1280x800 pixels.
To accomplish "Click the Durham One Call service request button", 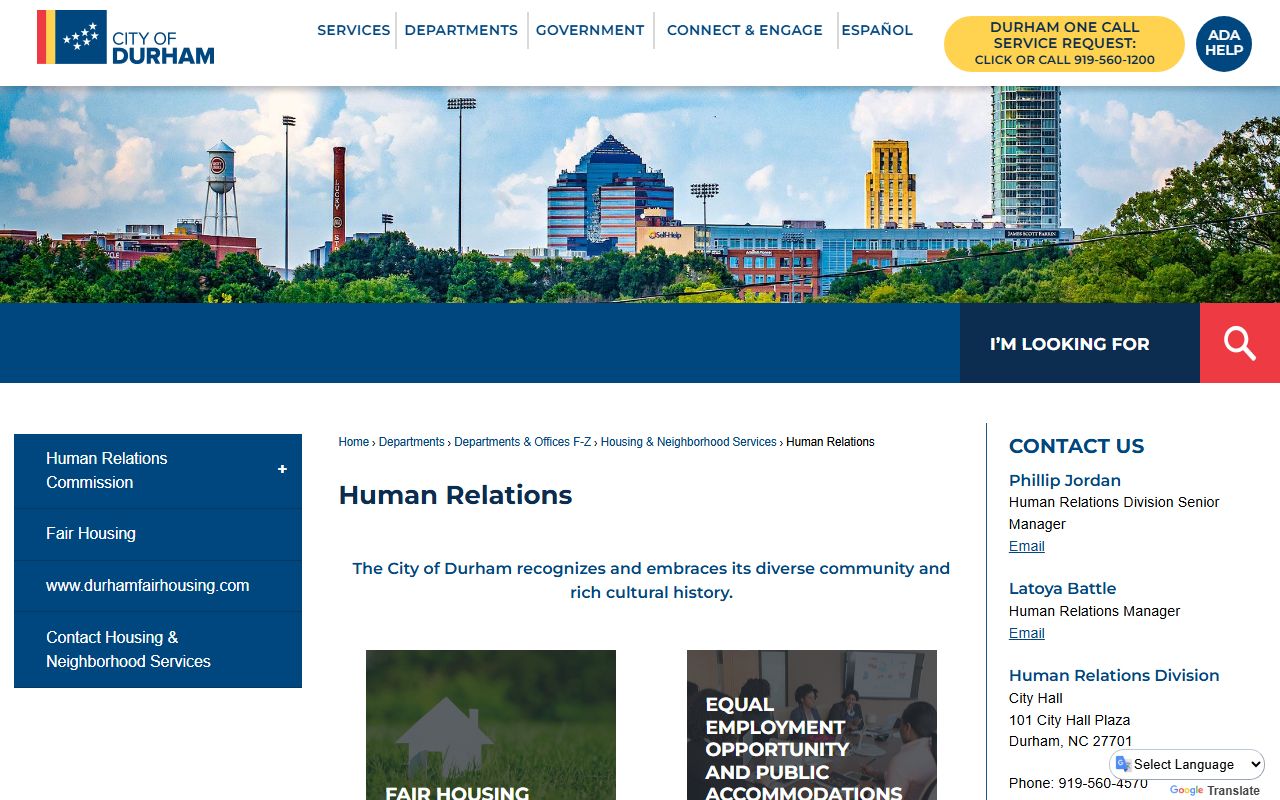I will [x=1064, y=43].
